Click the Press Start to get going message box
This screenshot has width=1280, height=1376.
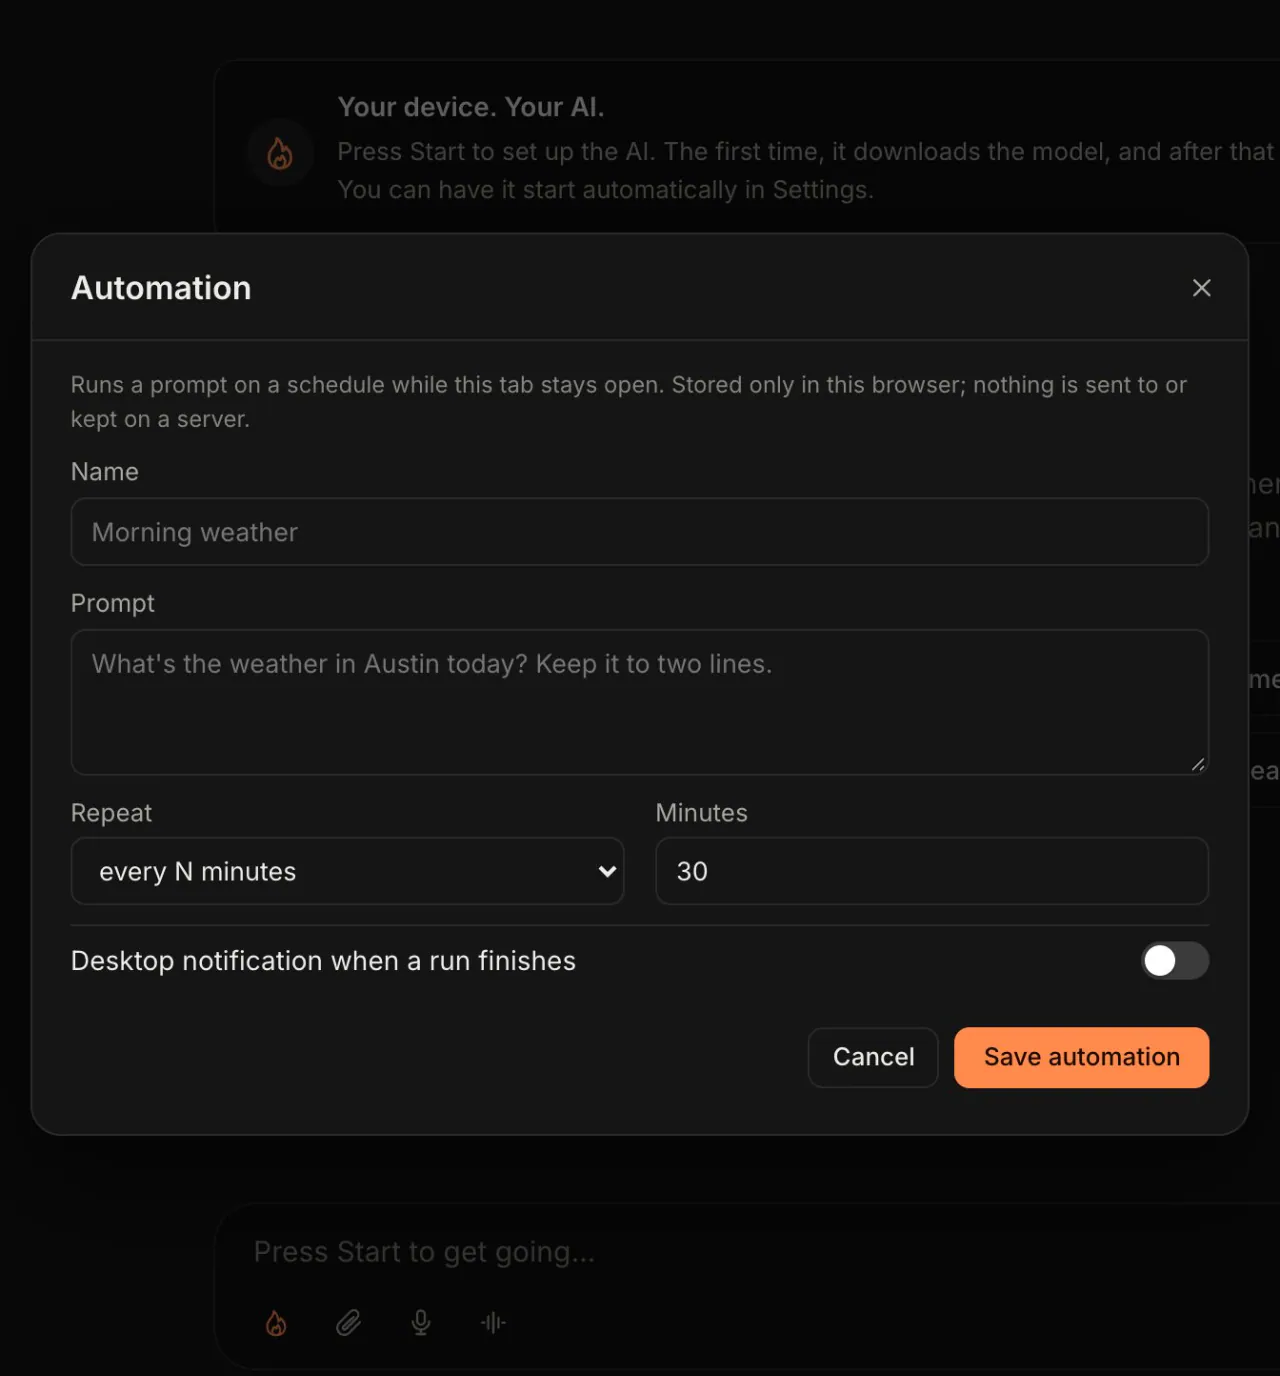pyautogui.click(x=424, y=1252)
